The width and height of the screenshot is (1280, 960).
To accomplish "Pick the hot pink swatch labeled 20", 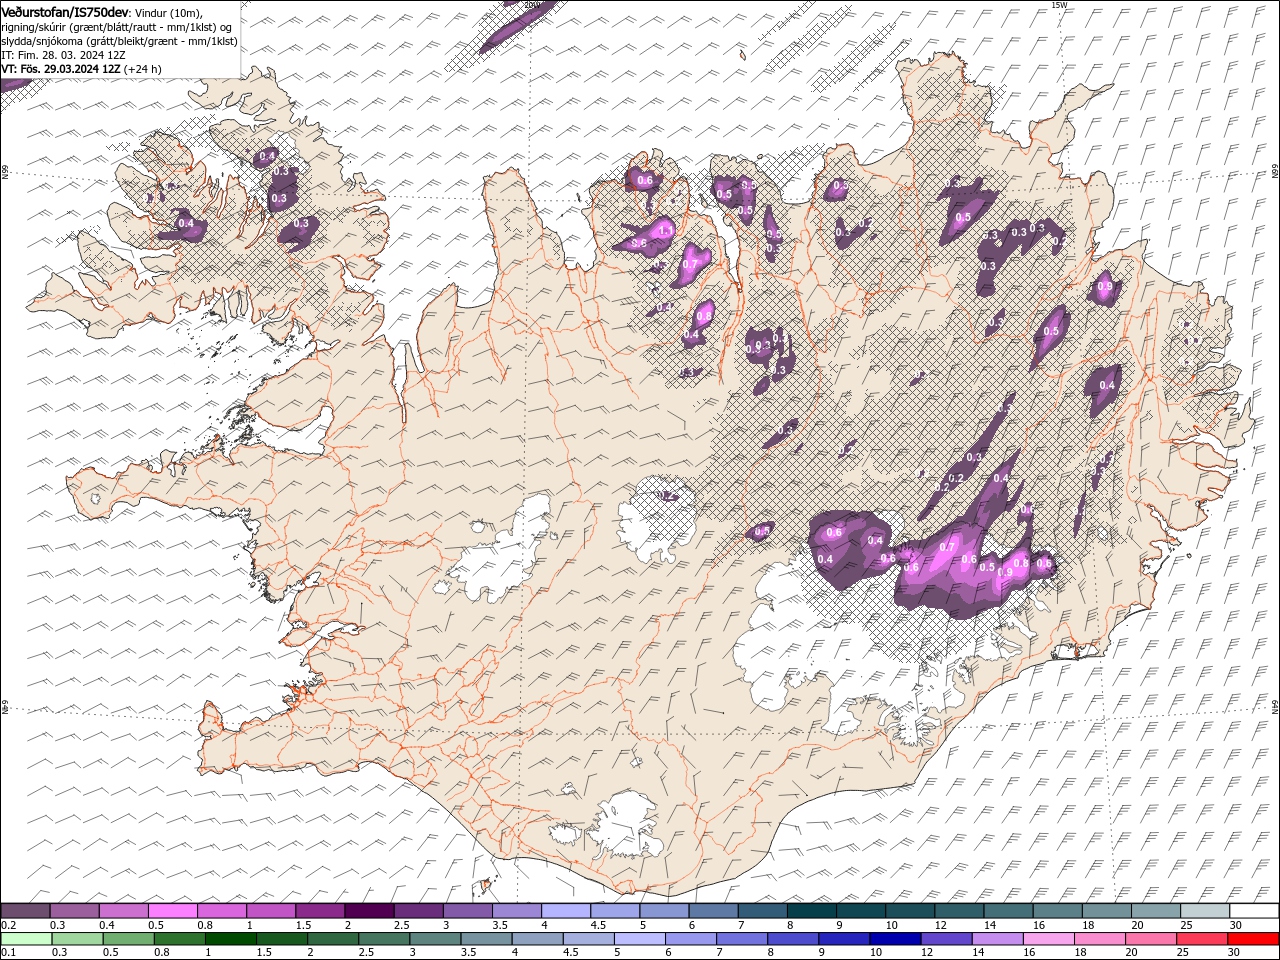I will [x=1150, y=939].
